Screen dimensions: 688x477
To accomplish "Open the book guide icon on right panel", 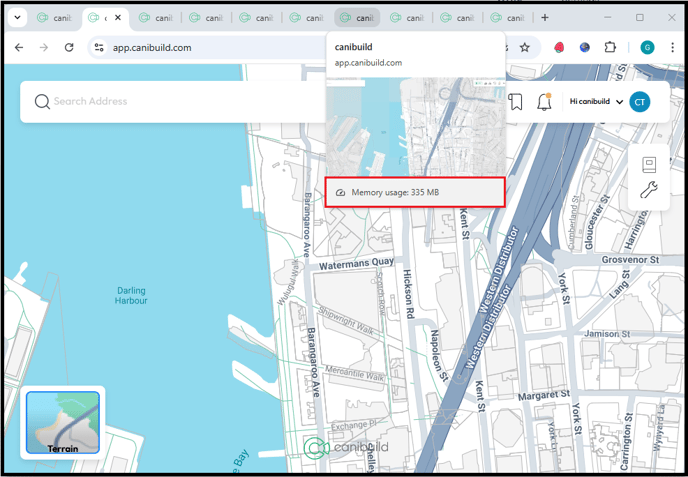I will (x=649, y=165).
